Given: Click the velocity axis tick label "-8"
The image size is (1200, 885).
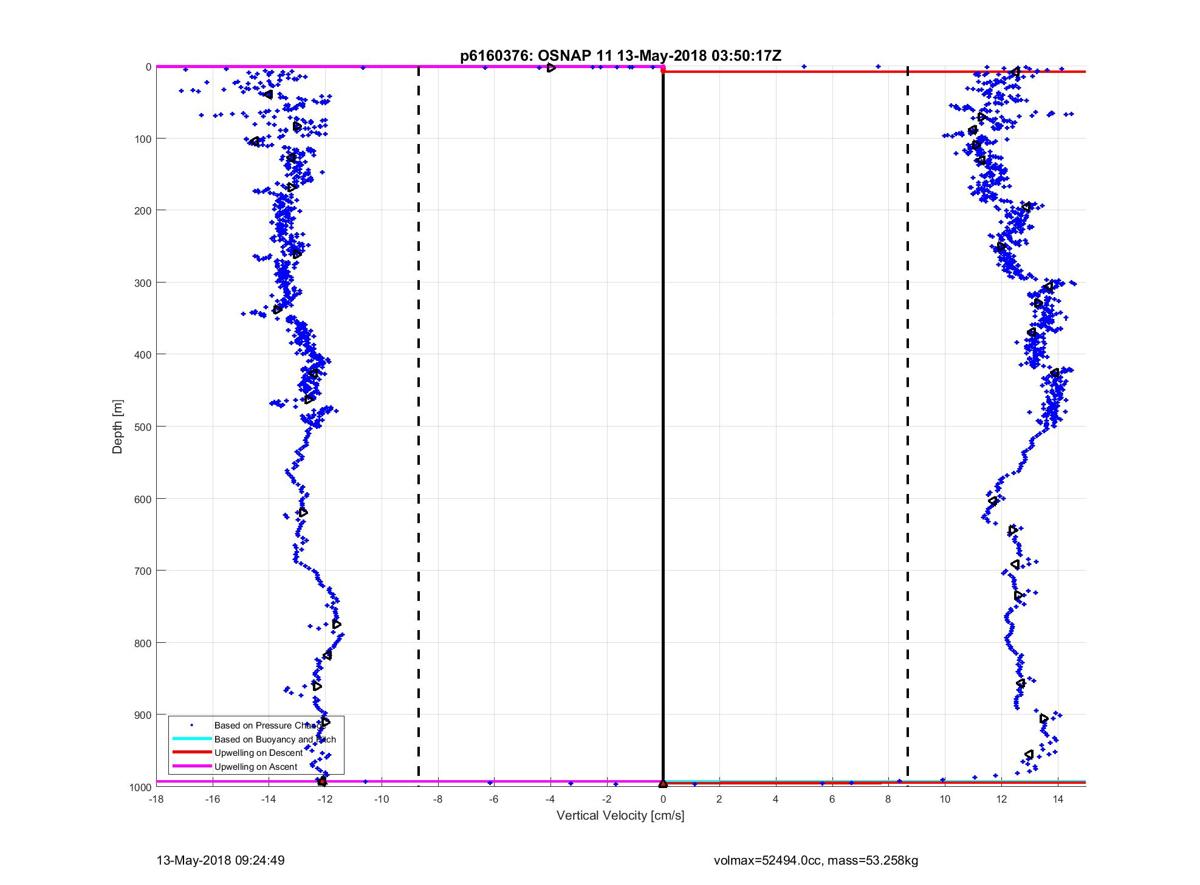Looking at the screenshot, I should (438, 799).
